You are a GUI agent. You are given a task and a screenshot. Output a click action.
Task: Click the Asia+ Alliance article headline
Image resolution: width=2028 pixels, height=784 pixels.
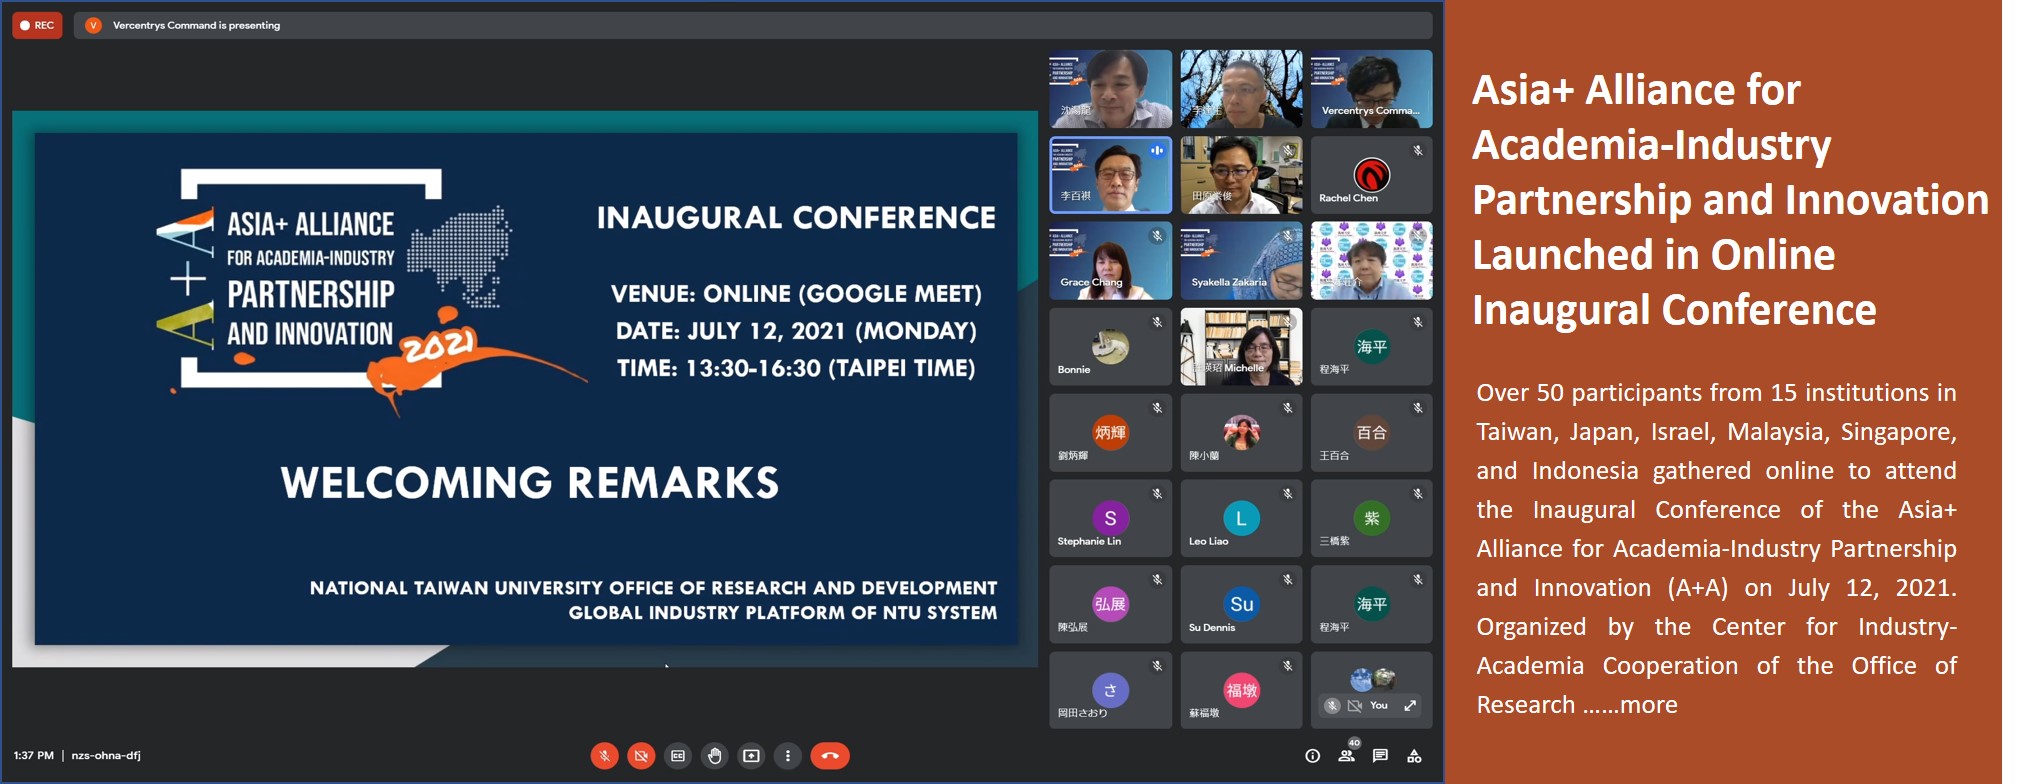pos(1730,200)
